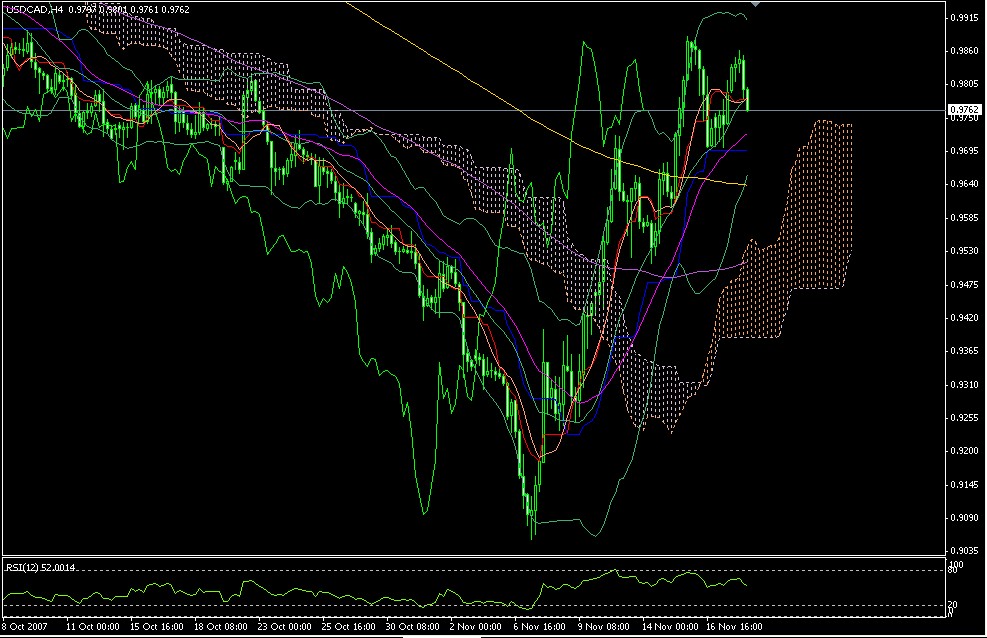Click the 0.9365 price axis label

966,351
